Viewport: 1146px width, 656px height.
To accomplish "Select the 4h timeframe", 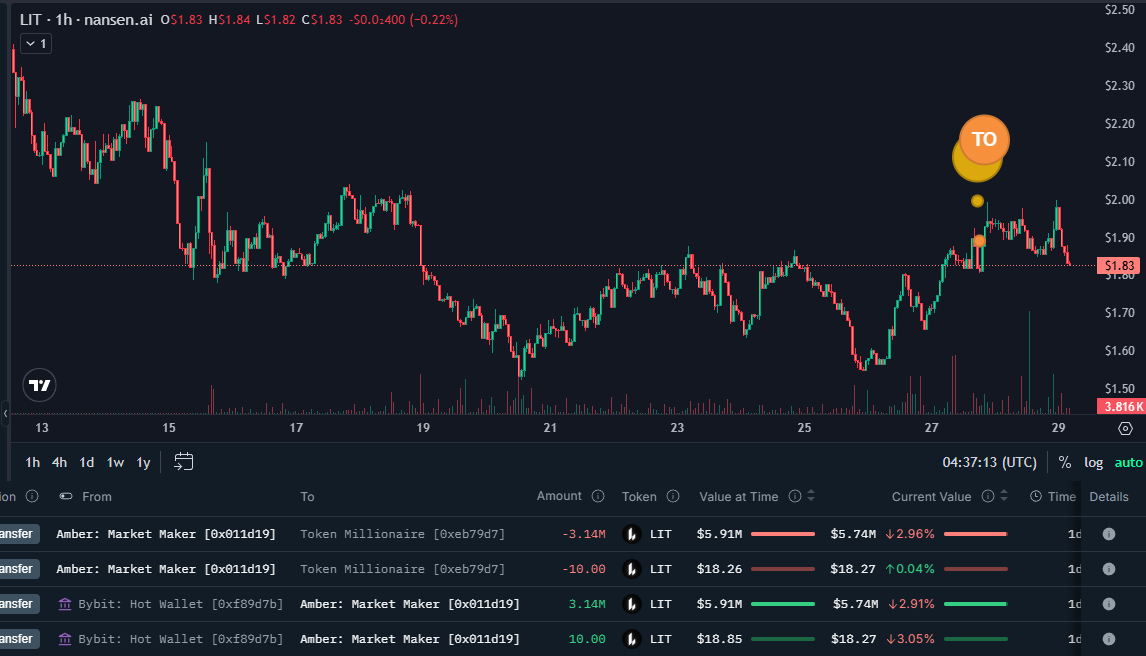I will coord(59,462).
